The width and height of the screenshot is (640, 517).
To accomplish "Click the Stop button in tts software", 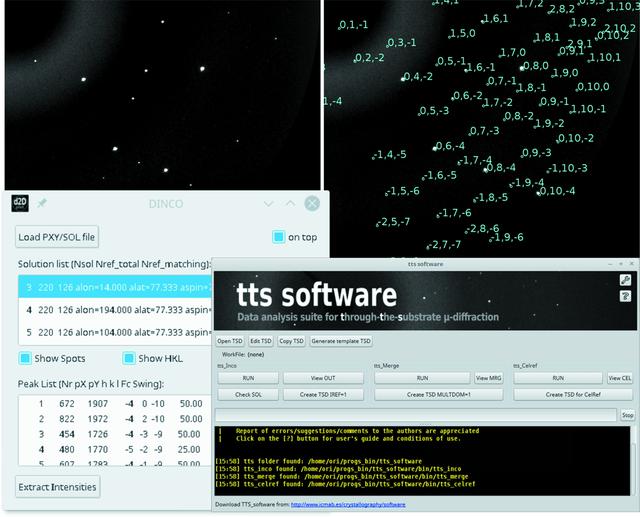I will click(x=628, y=415).
